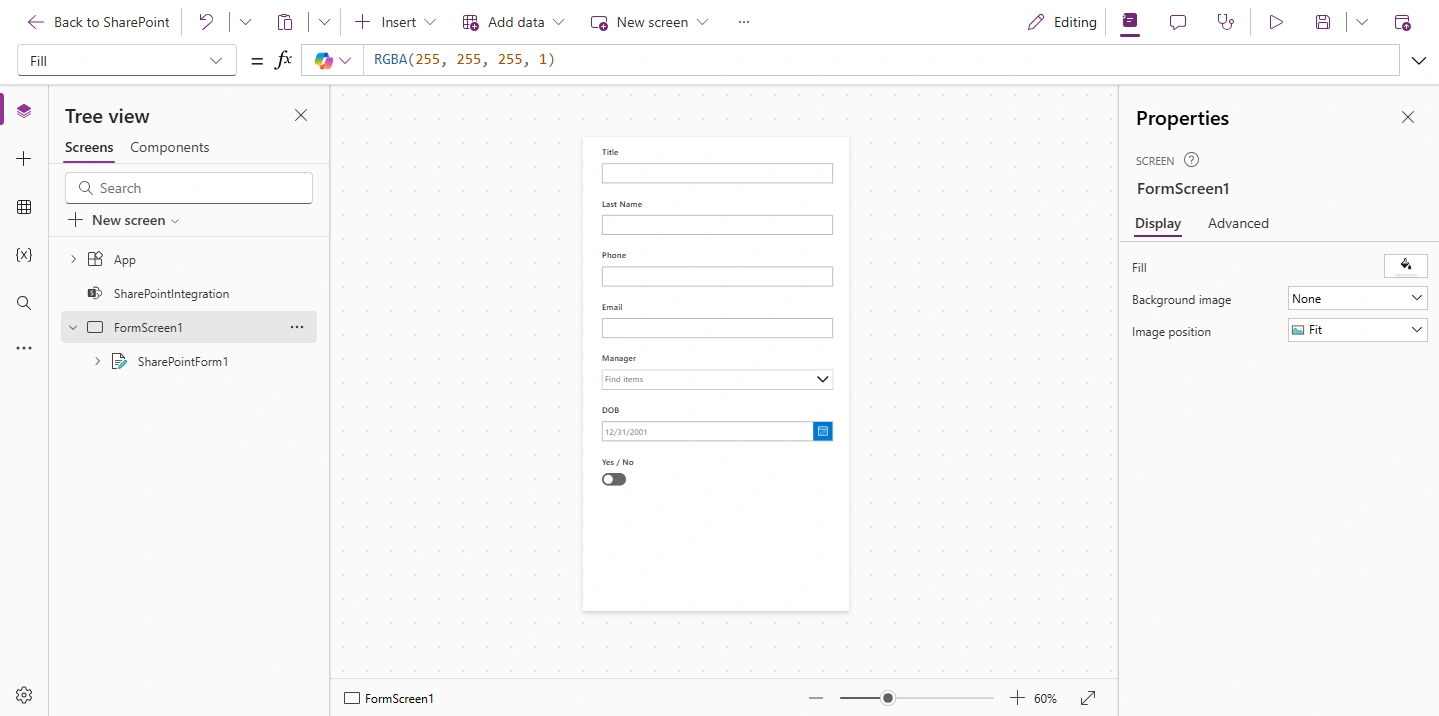The image size is (1439, 716).
Task: Click the 60% zoom level value
Action: [x=1046, y=699]
